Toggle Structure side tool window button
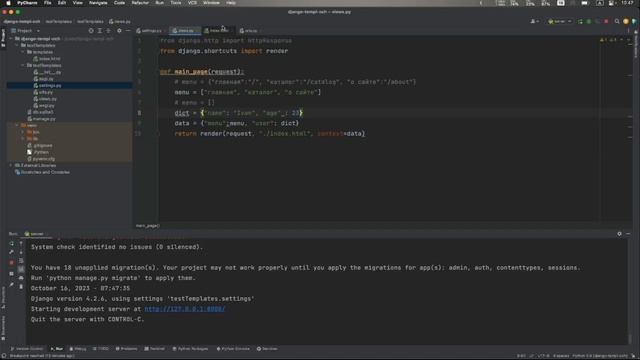The width and height of the screenshot is (640, 360). click(x=3, y=297)
